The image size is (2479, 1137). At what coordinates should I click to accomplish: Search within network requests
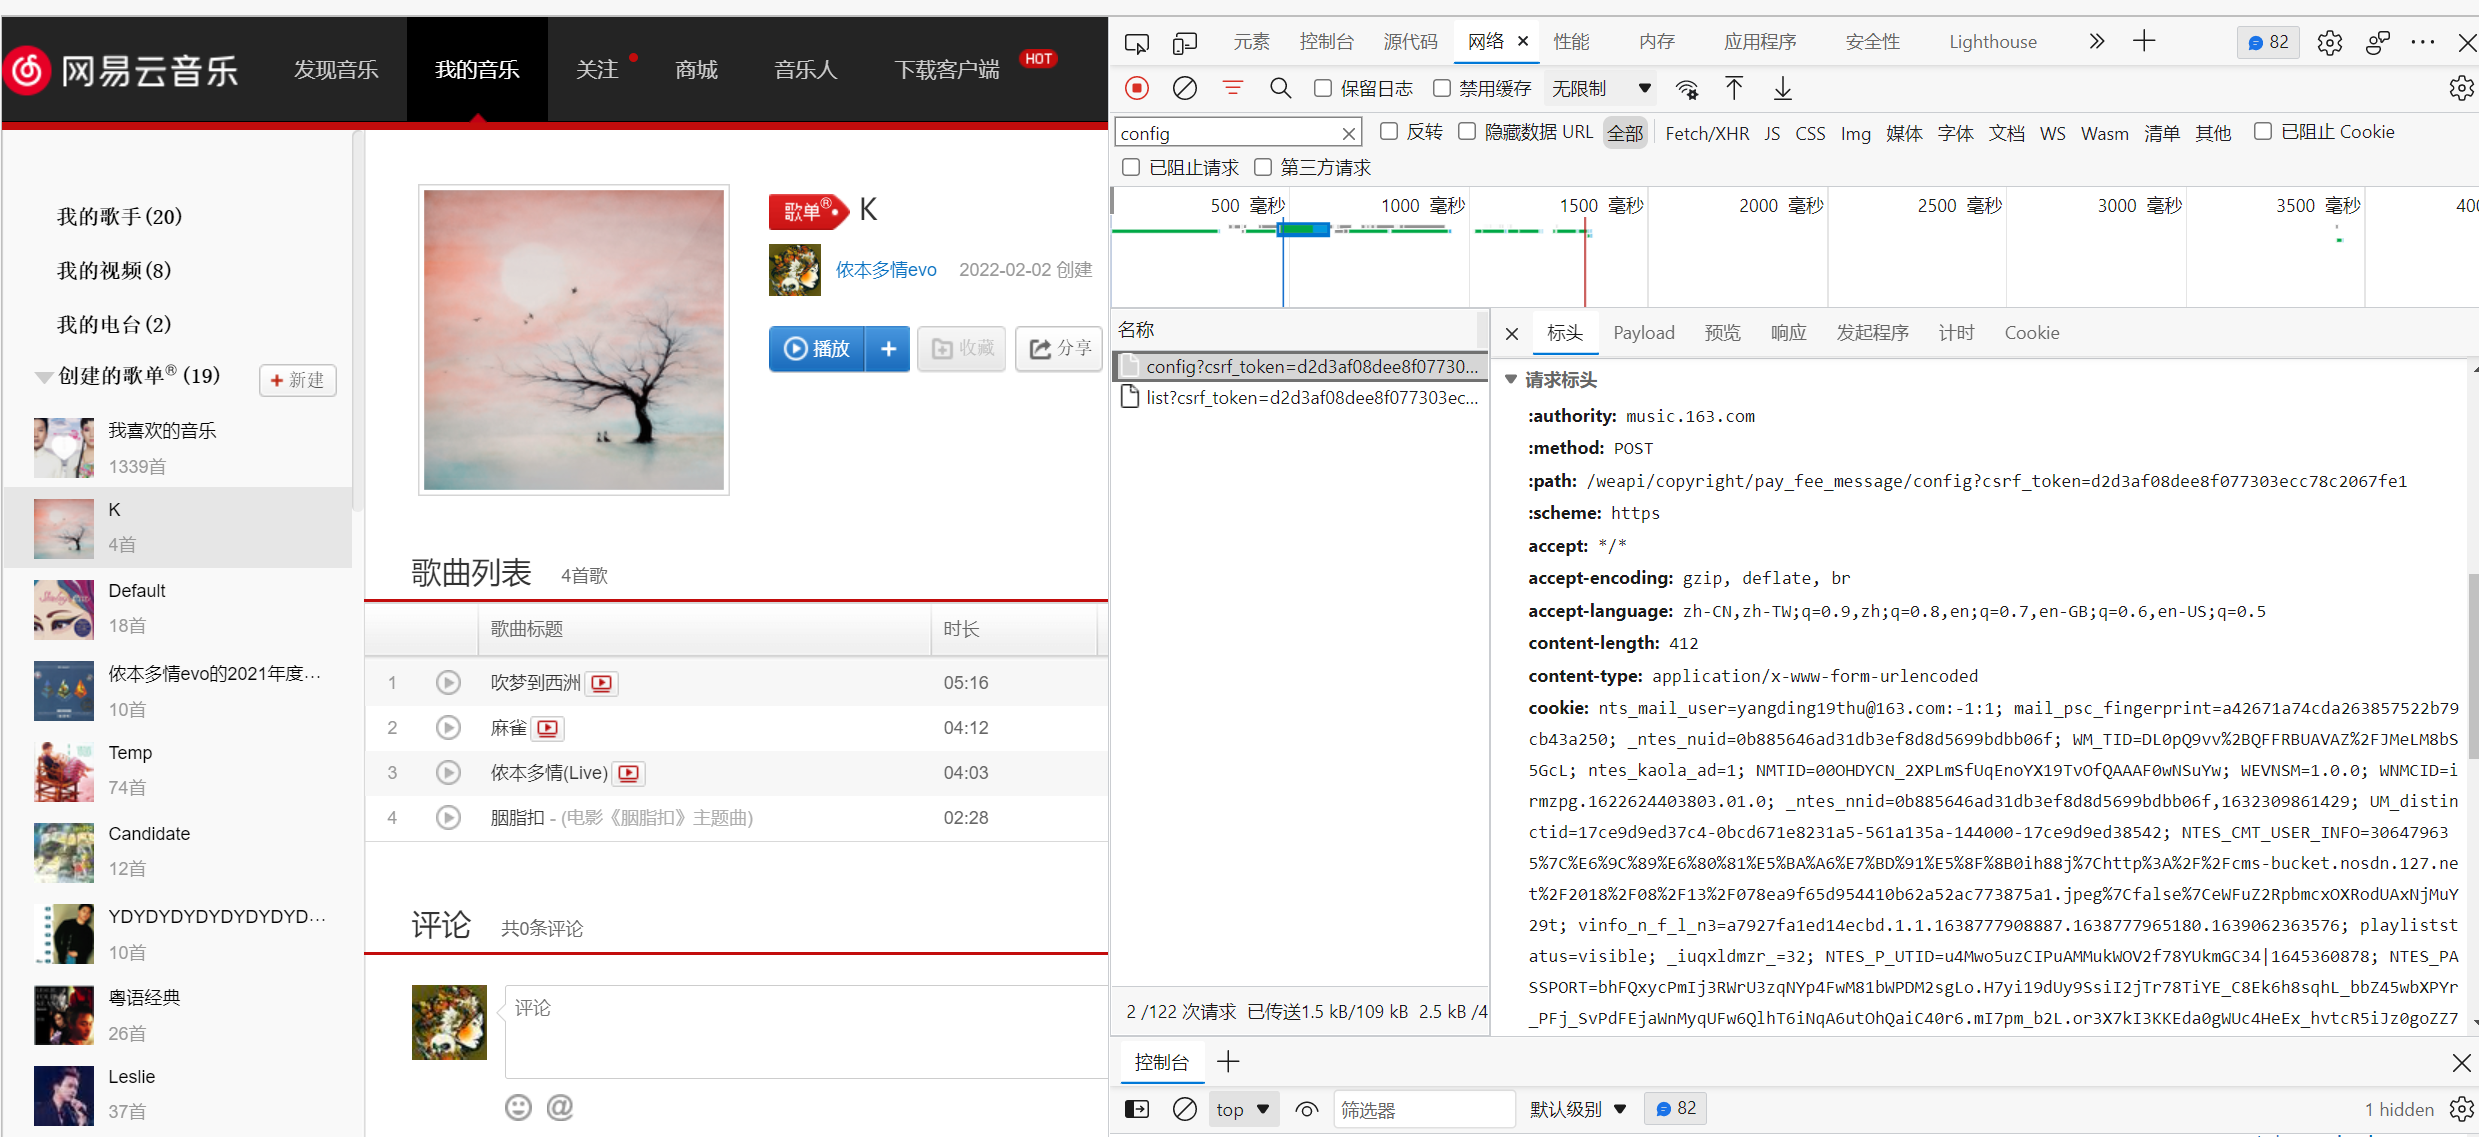[x=1280, y=88]
